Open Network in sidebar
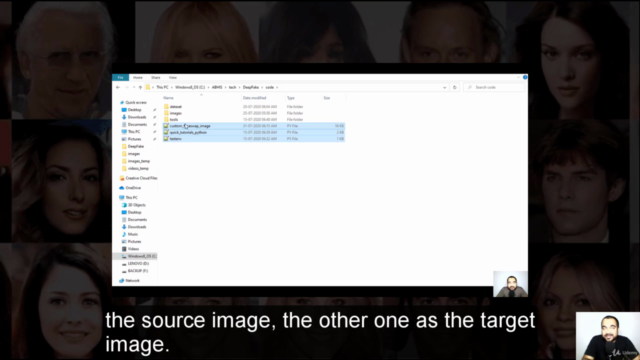The width and height of the screenshot is (640, 360). (x=132, y=281)
